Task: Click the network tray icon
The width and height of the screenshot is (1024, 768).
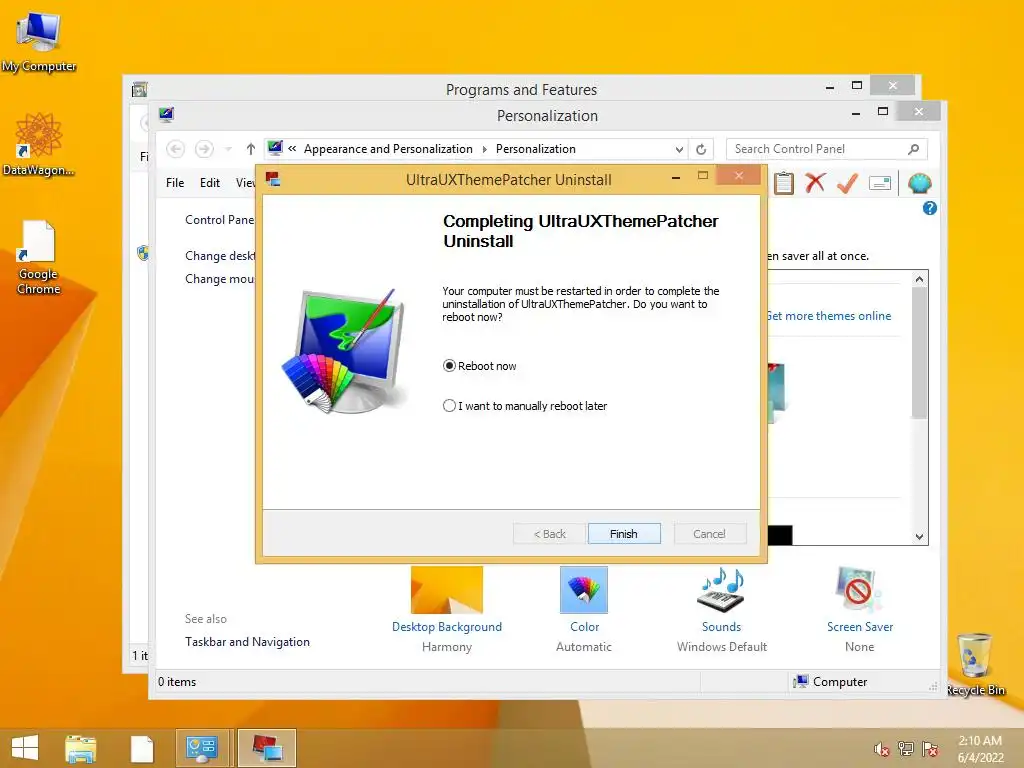Action: [906, 749]
